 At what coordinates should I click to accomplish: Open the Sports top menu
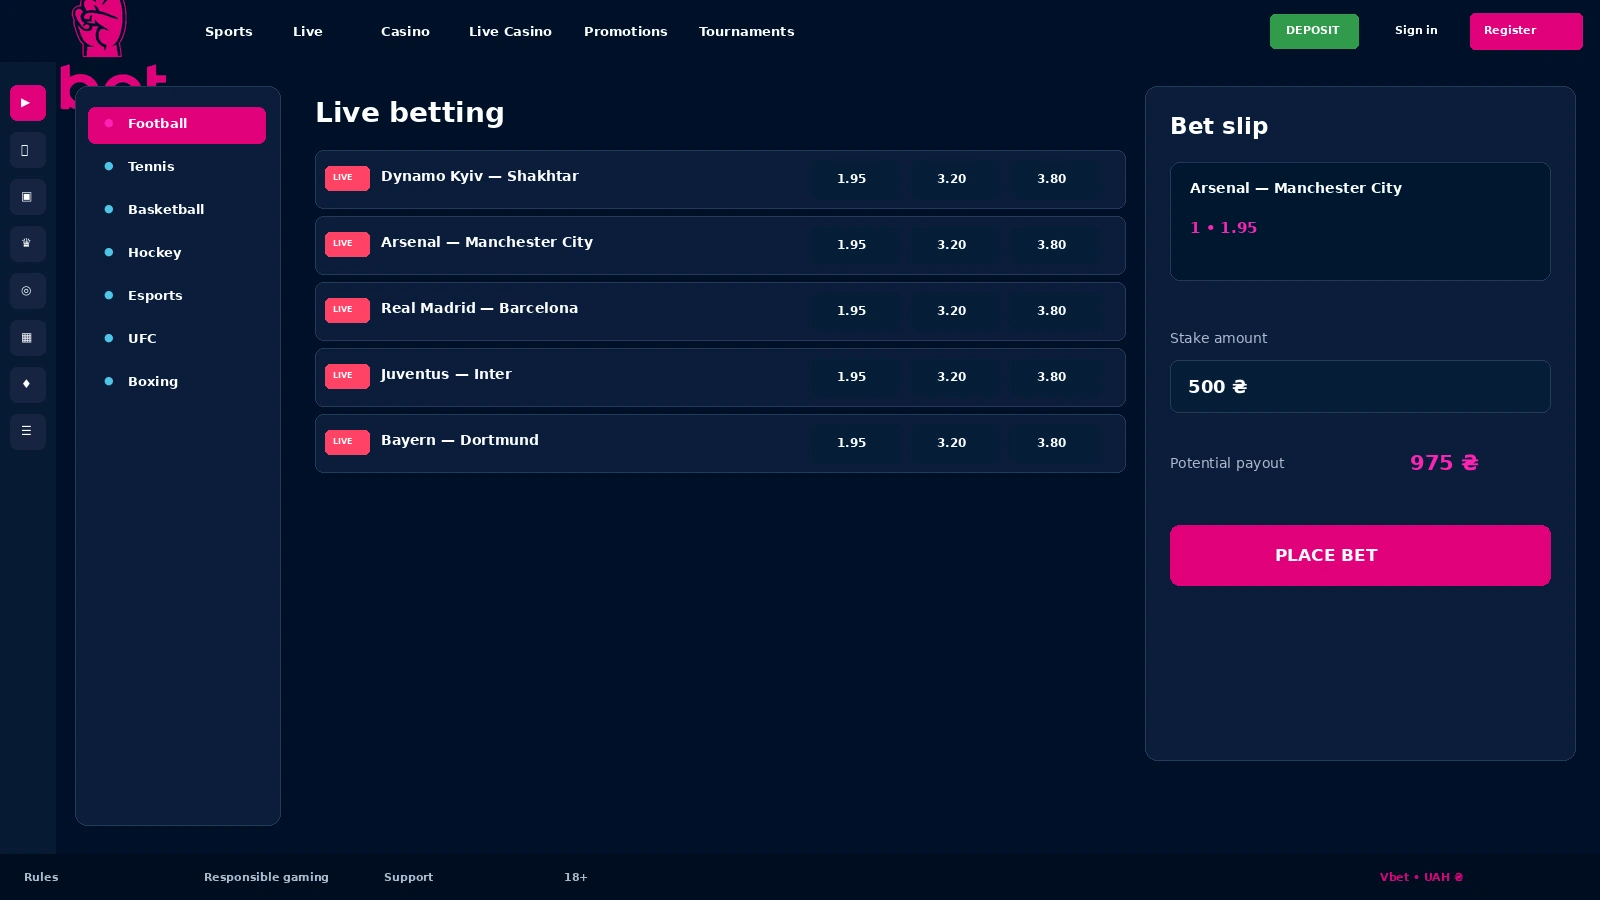pos(229,32)
